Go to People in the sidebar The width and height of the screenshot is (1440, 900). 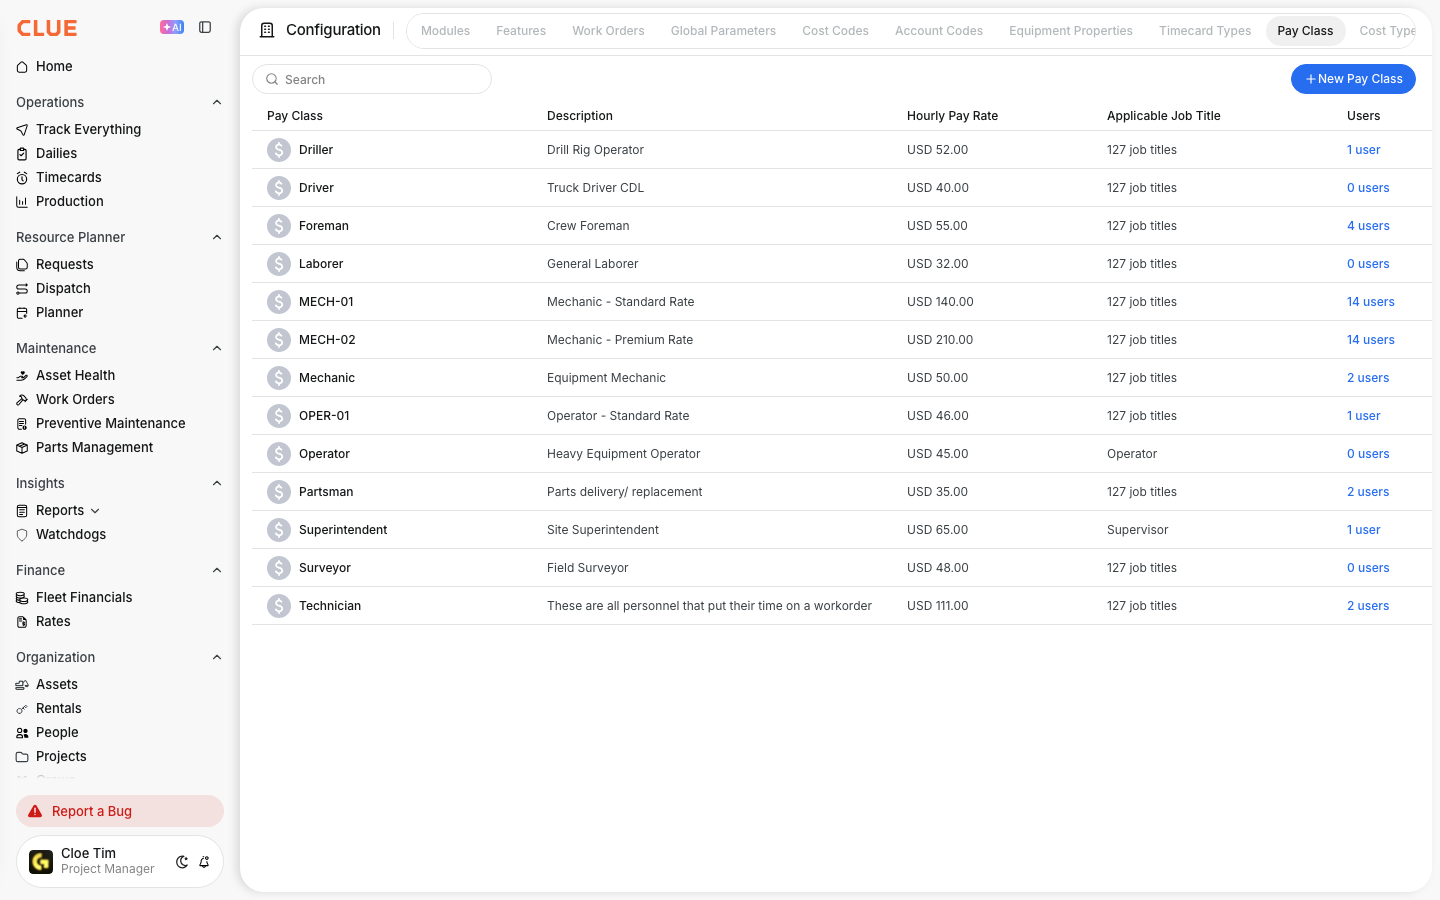click(x=57, y=733)
